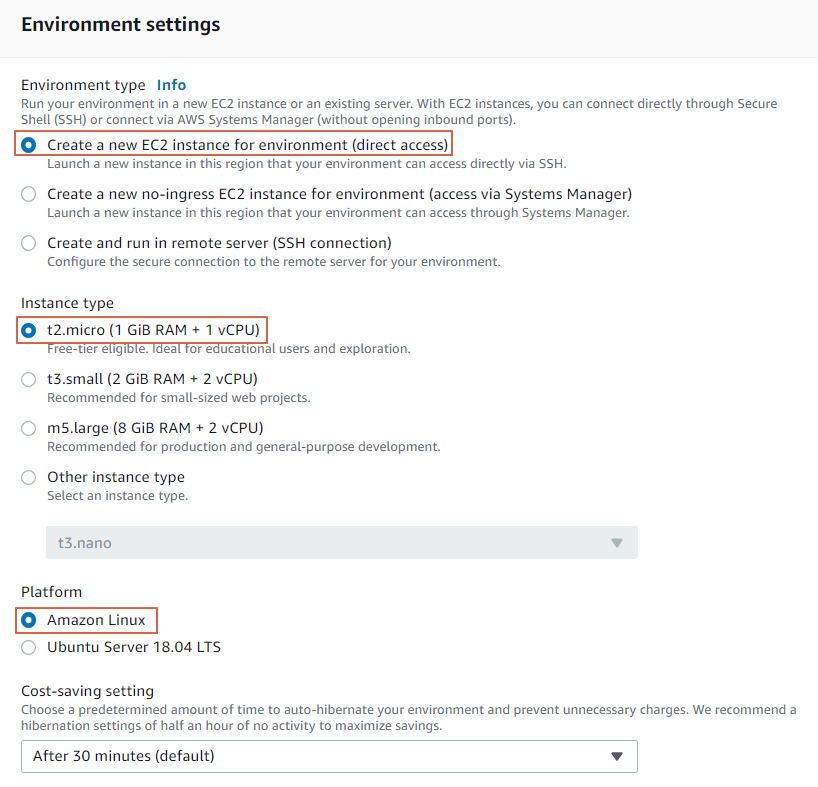Switch platform to Ubuntu Server 18.04 LTS

tap(29, 647)
